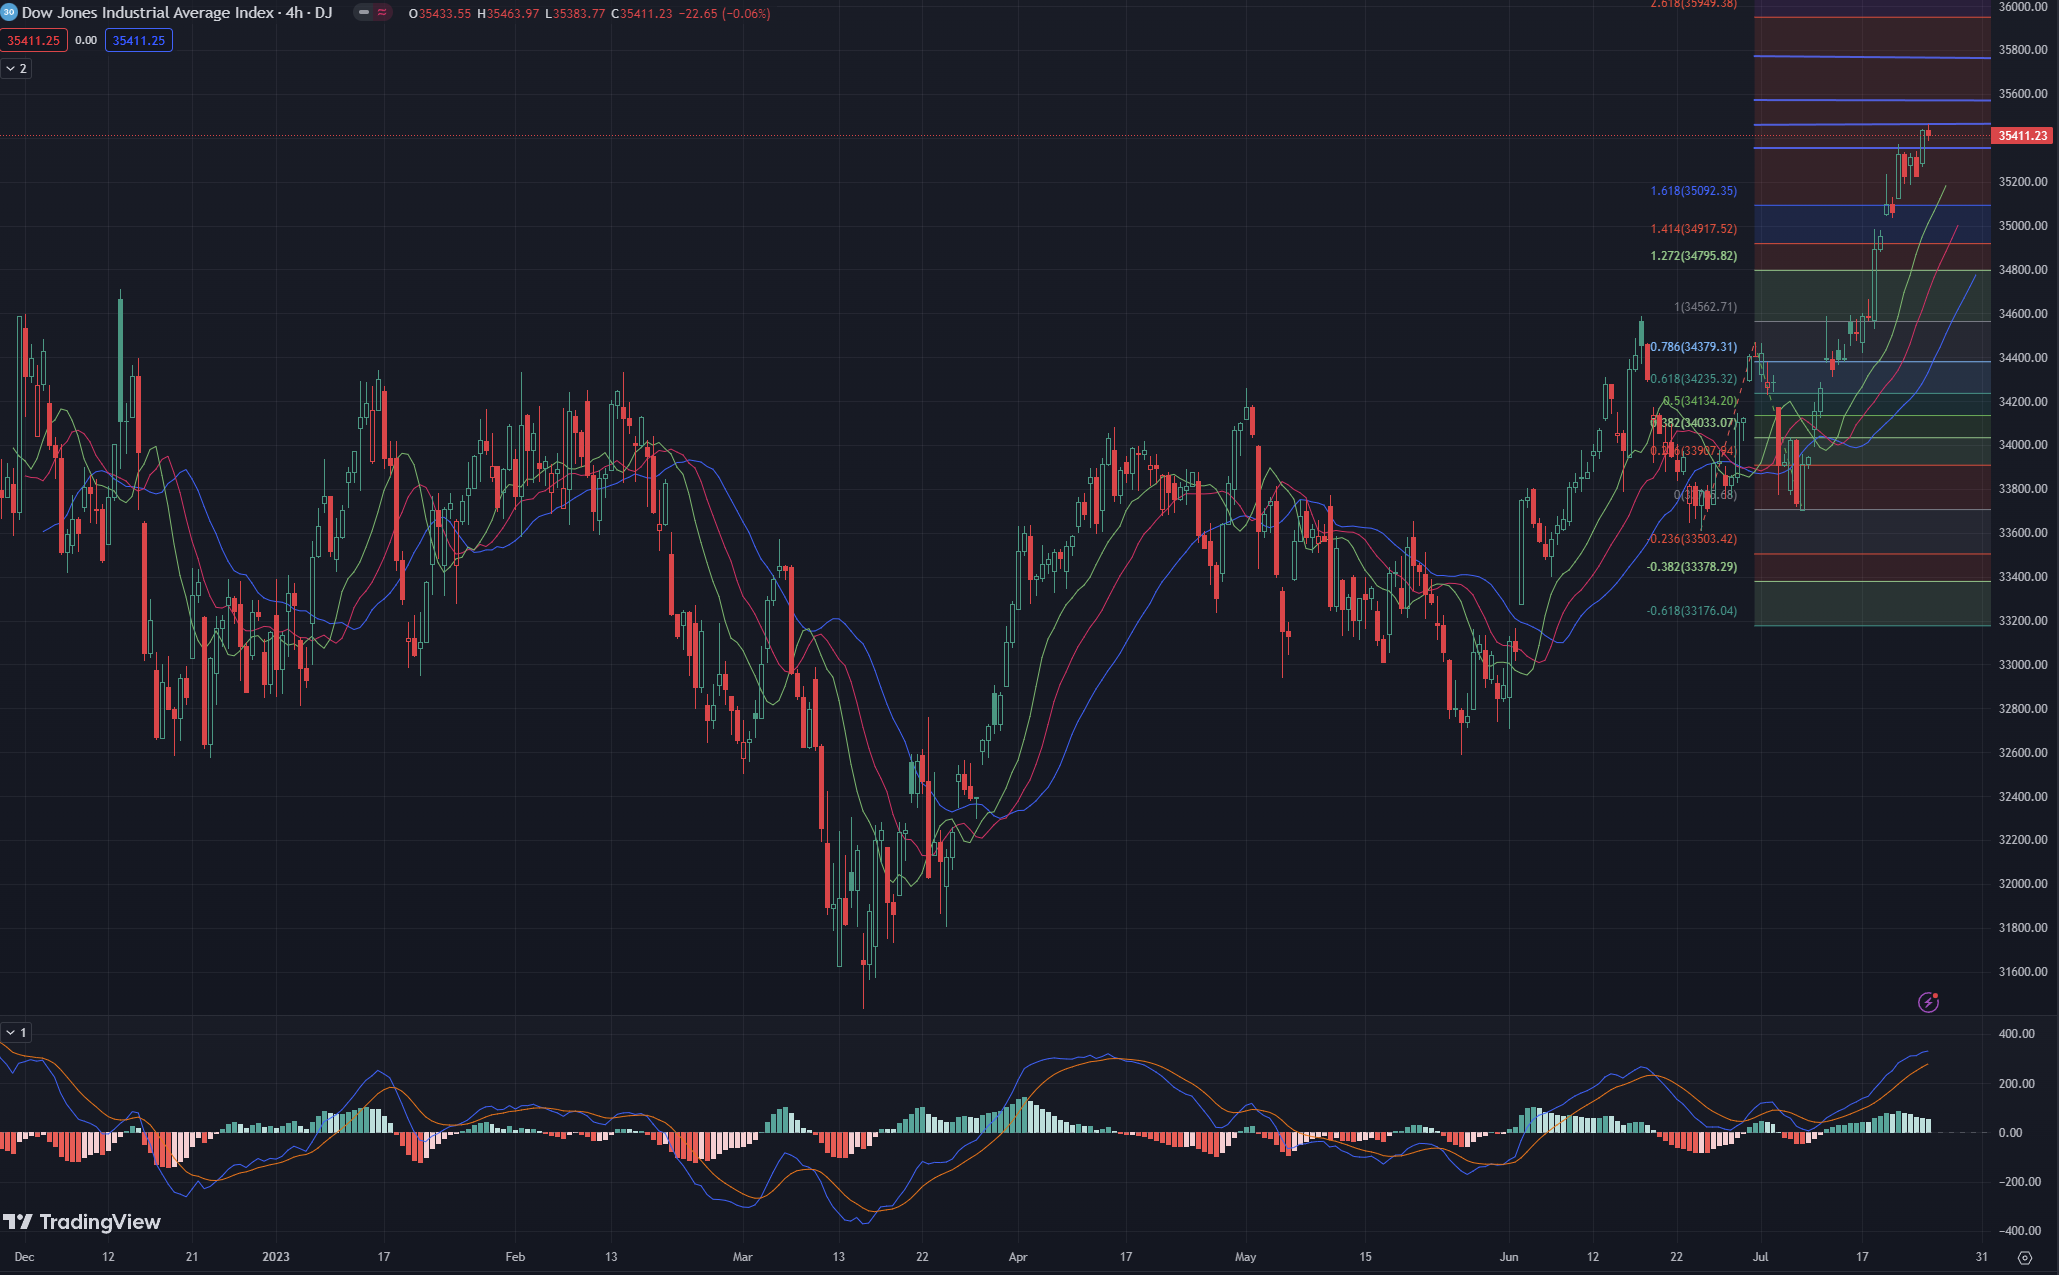Select the -0.382(33378.29) Fibonacci label
2059x1275 pixels.
tap(1692, 567)
